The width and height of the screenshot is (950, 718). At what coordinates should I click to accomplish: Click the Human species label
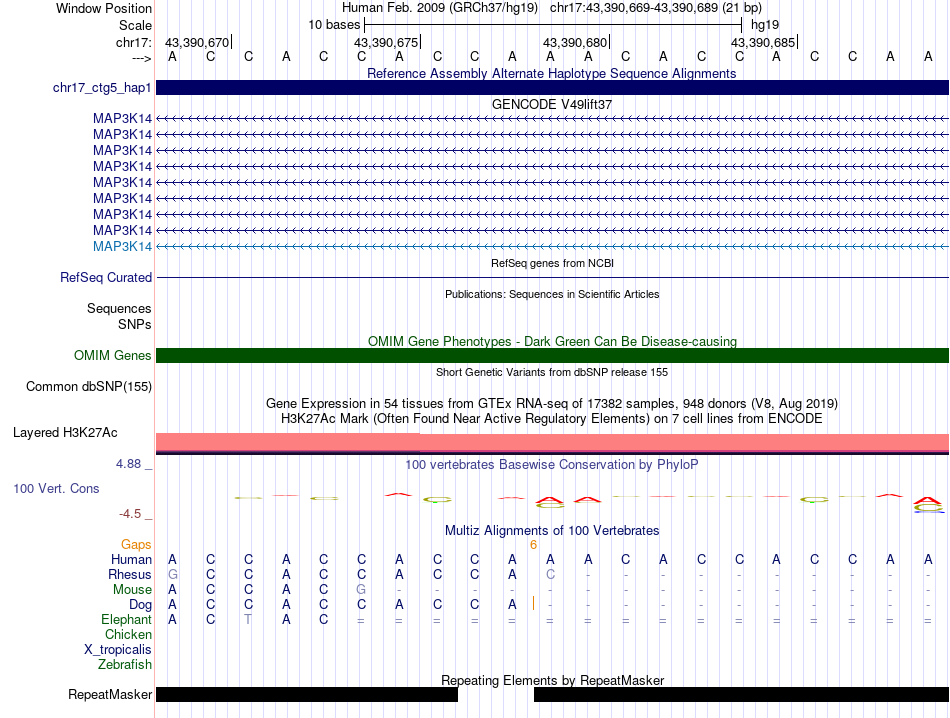click(131, 559)
